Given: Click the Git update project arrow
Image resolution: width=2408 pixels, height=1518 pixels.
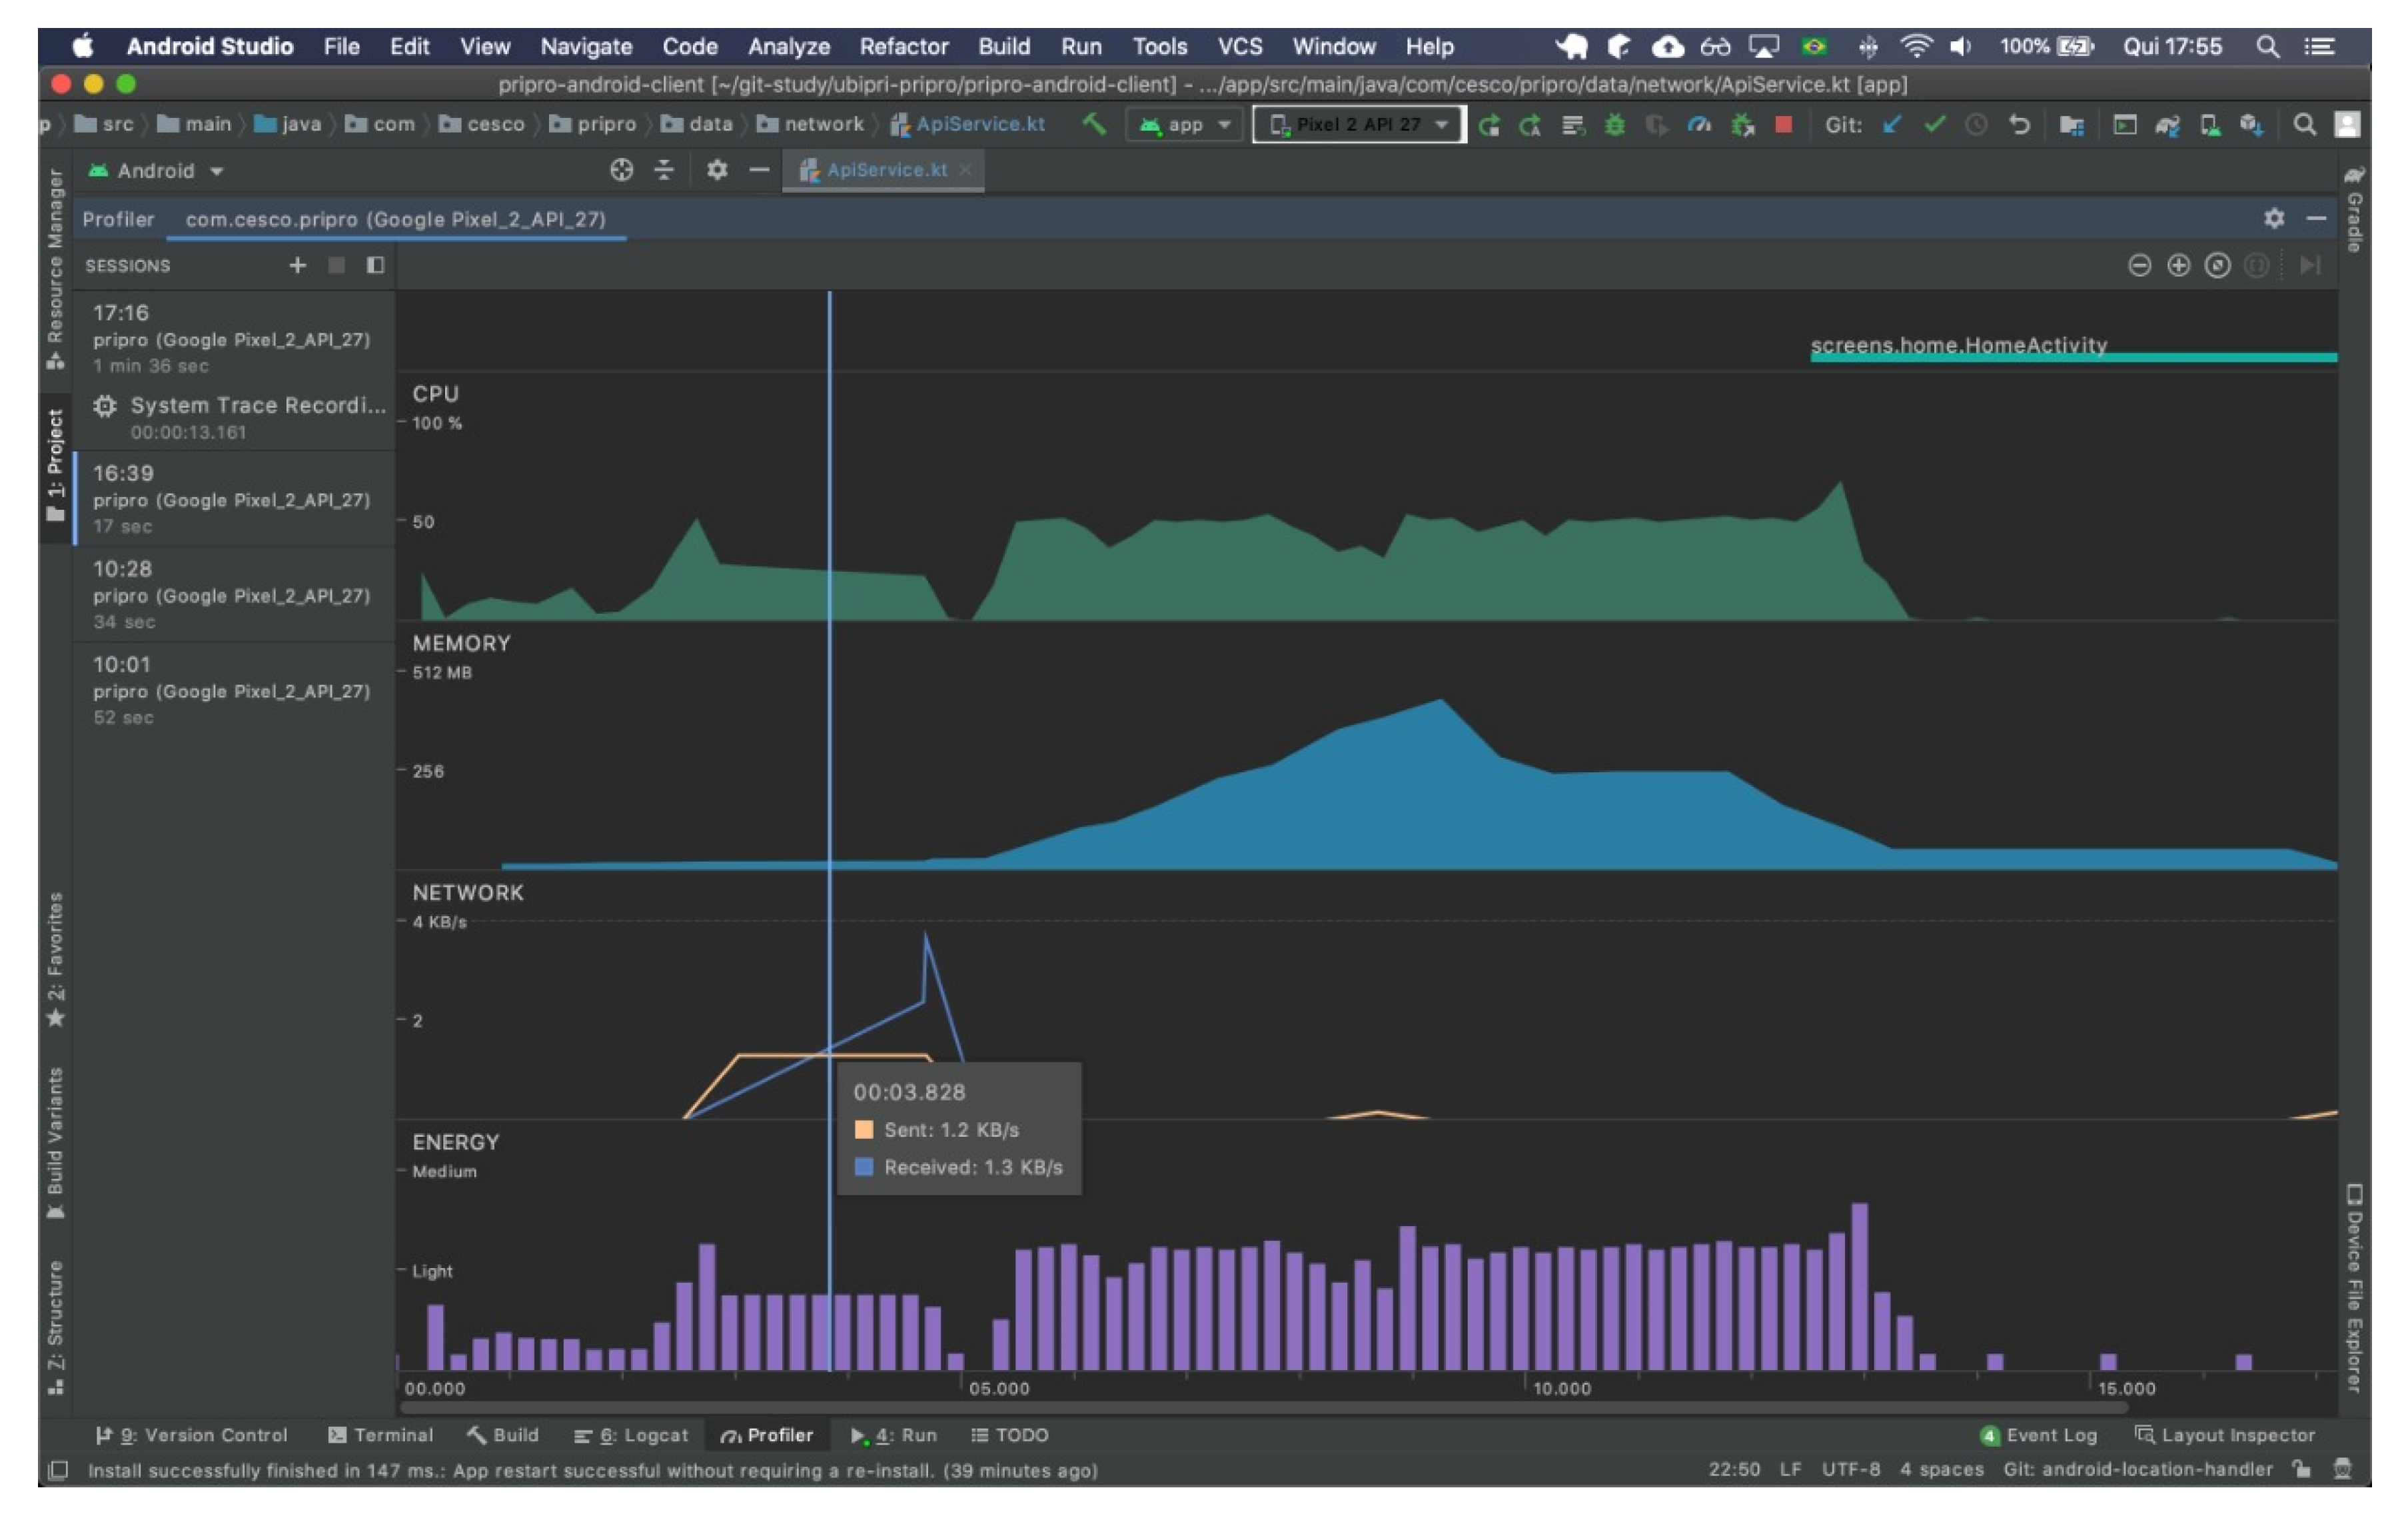Looking at the screenshot, I should [1891, 125].
